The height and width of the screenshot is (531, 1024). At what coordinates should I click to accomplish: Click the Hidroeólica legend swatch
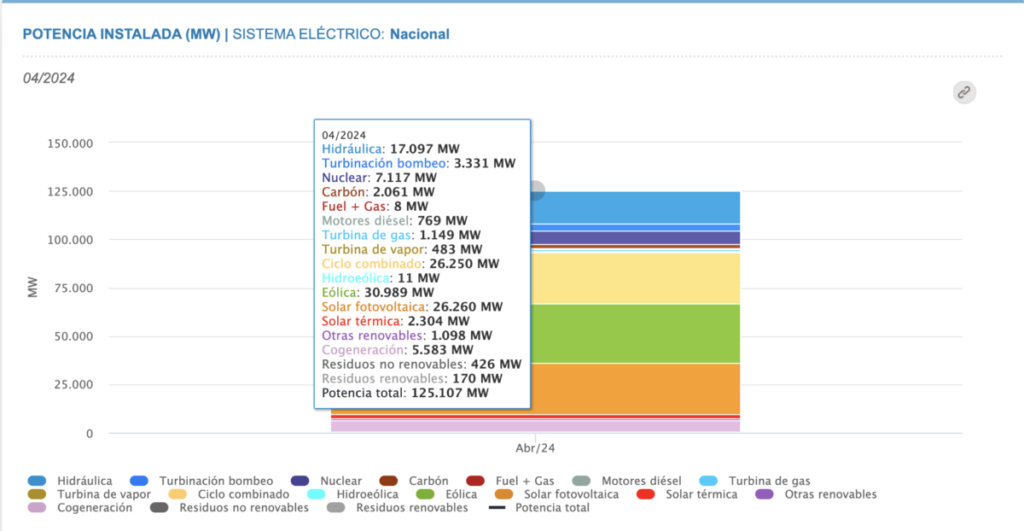[x=318, y=495]
